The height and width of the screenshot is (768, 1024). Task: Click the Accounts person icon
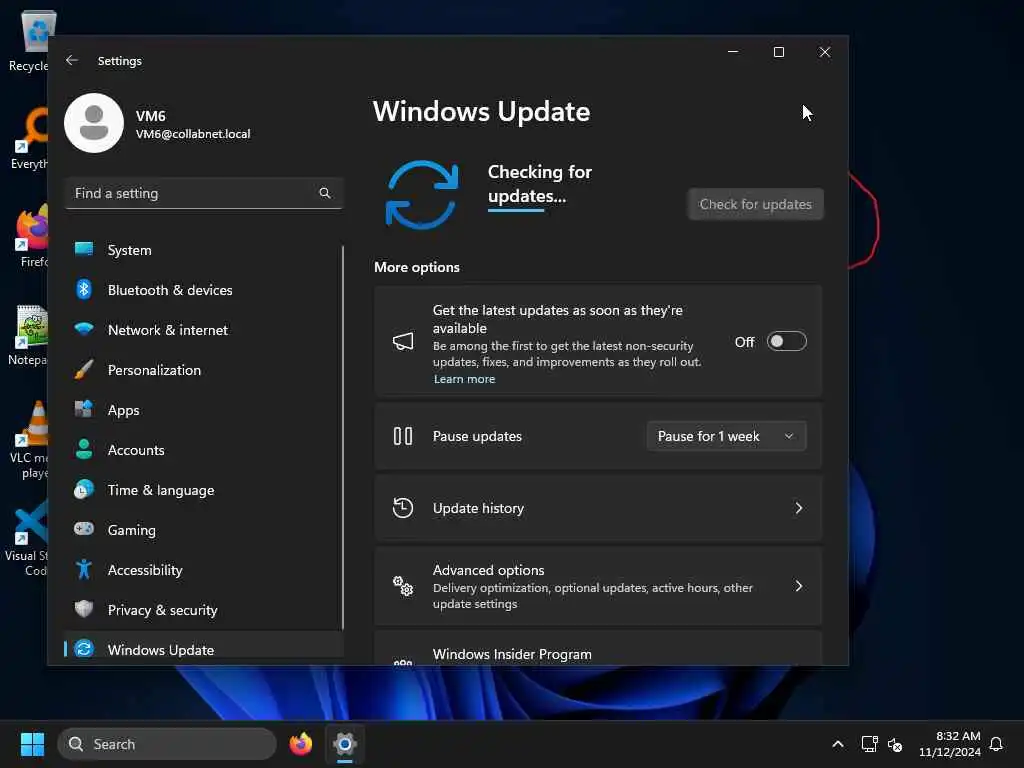[84, 449]
